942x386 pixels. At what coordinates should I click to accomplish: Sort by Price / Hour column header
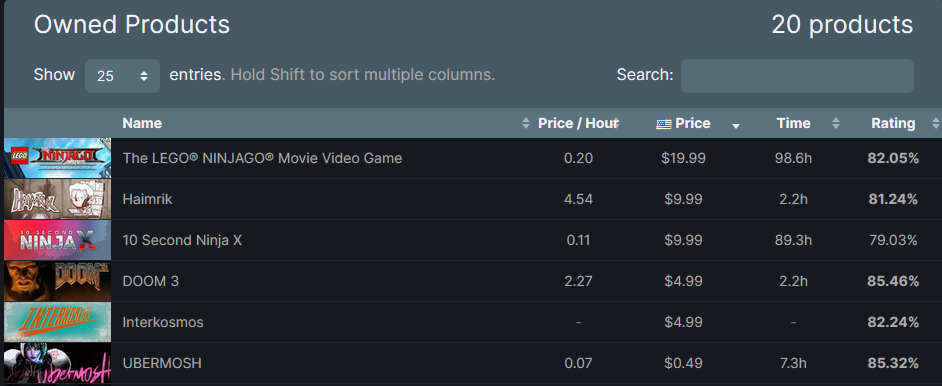tap(577, 123)
